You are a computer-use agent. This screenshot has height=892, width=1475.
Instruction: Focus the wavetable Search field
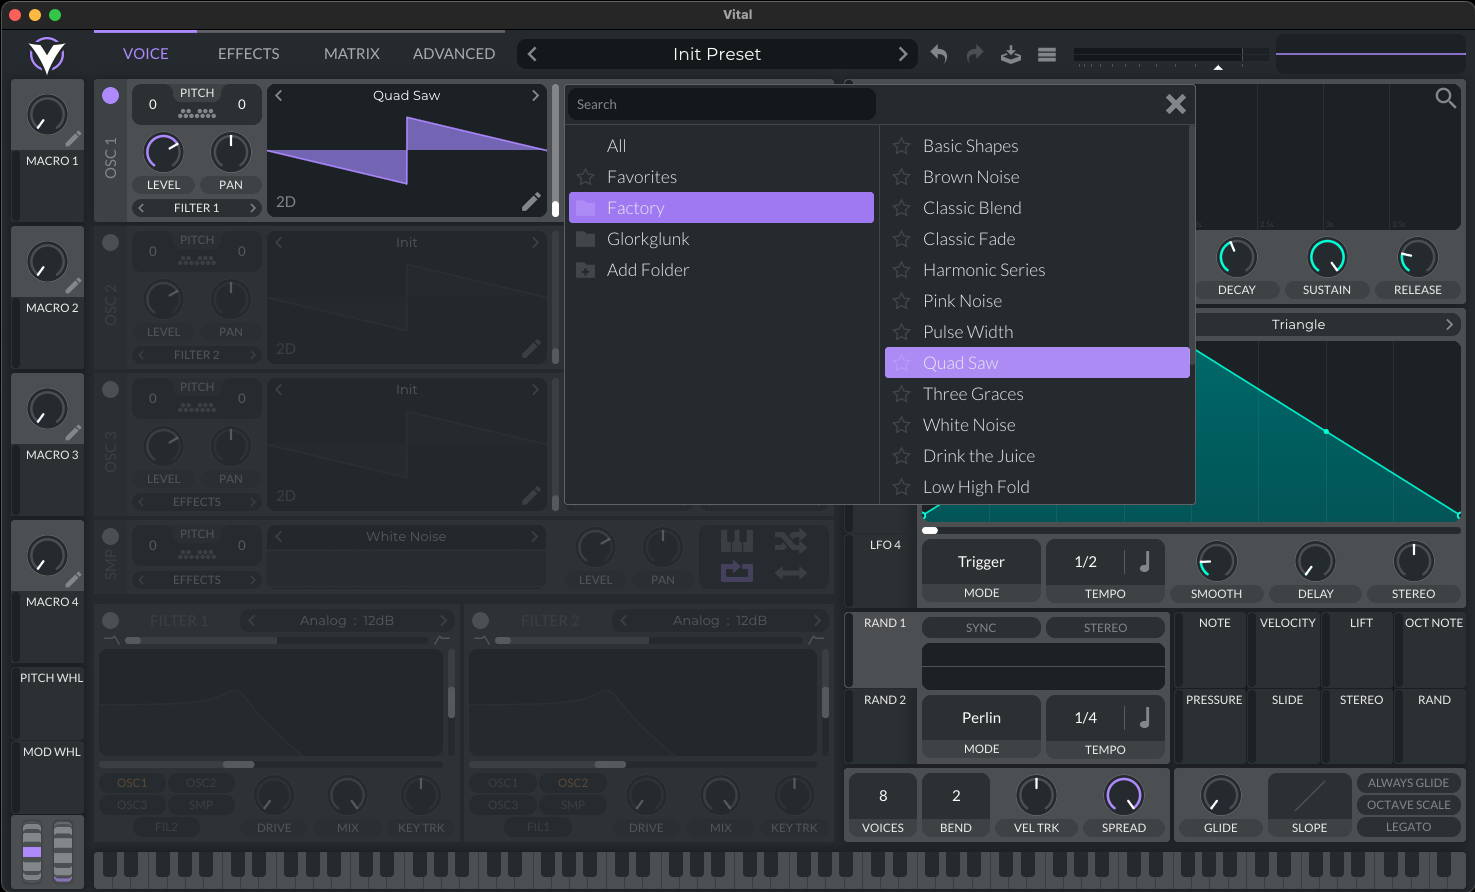pyautogui.click(x=721, y=104)
